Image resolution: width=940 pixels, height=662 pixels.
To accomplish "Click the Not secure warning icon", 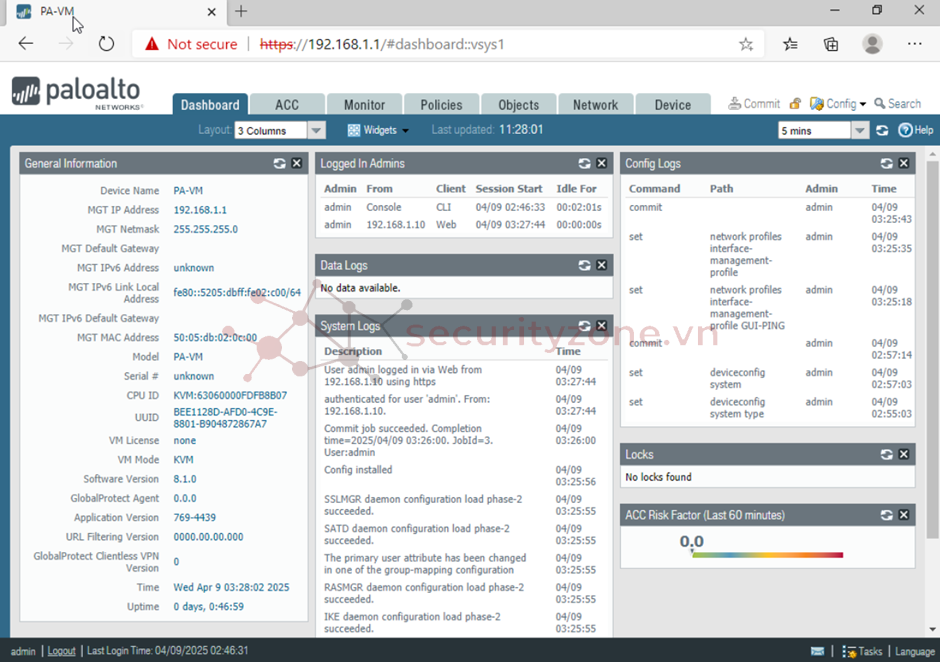I will click(152, 44).
